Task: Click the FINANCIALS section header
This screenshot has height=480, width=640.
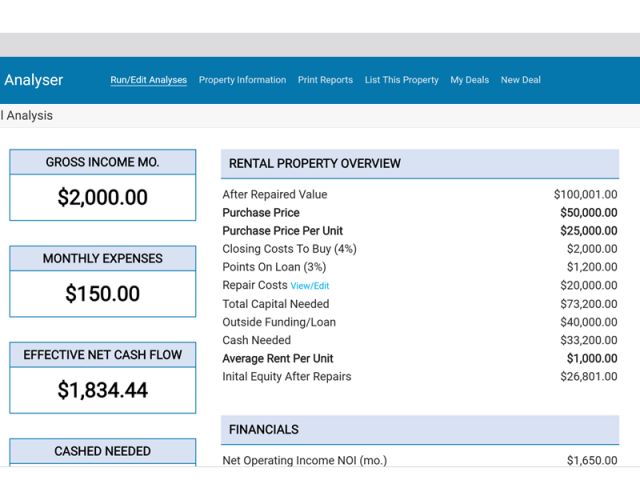Action: pyautogui.click(x=420, y=430)
